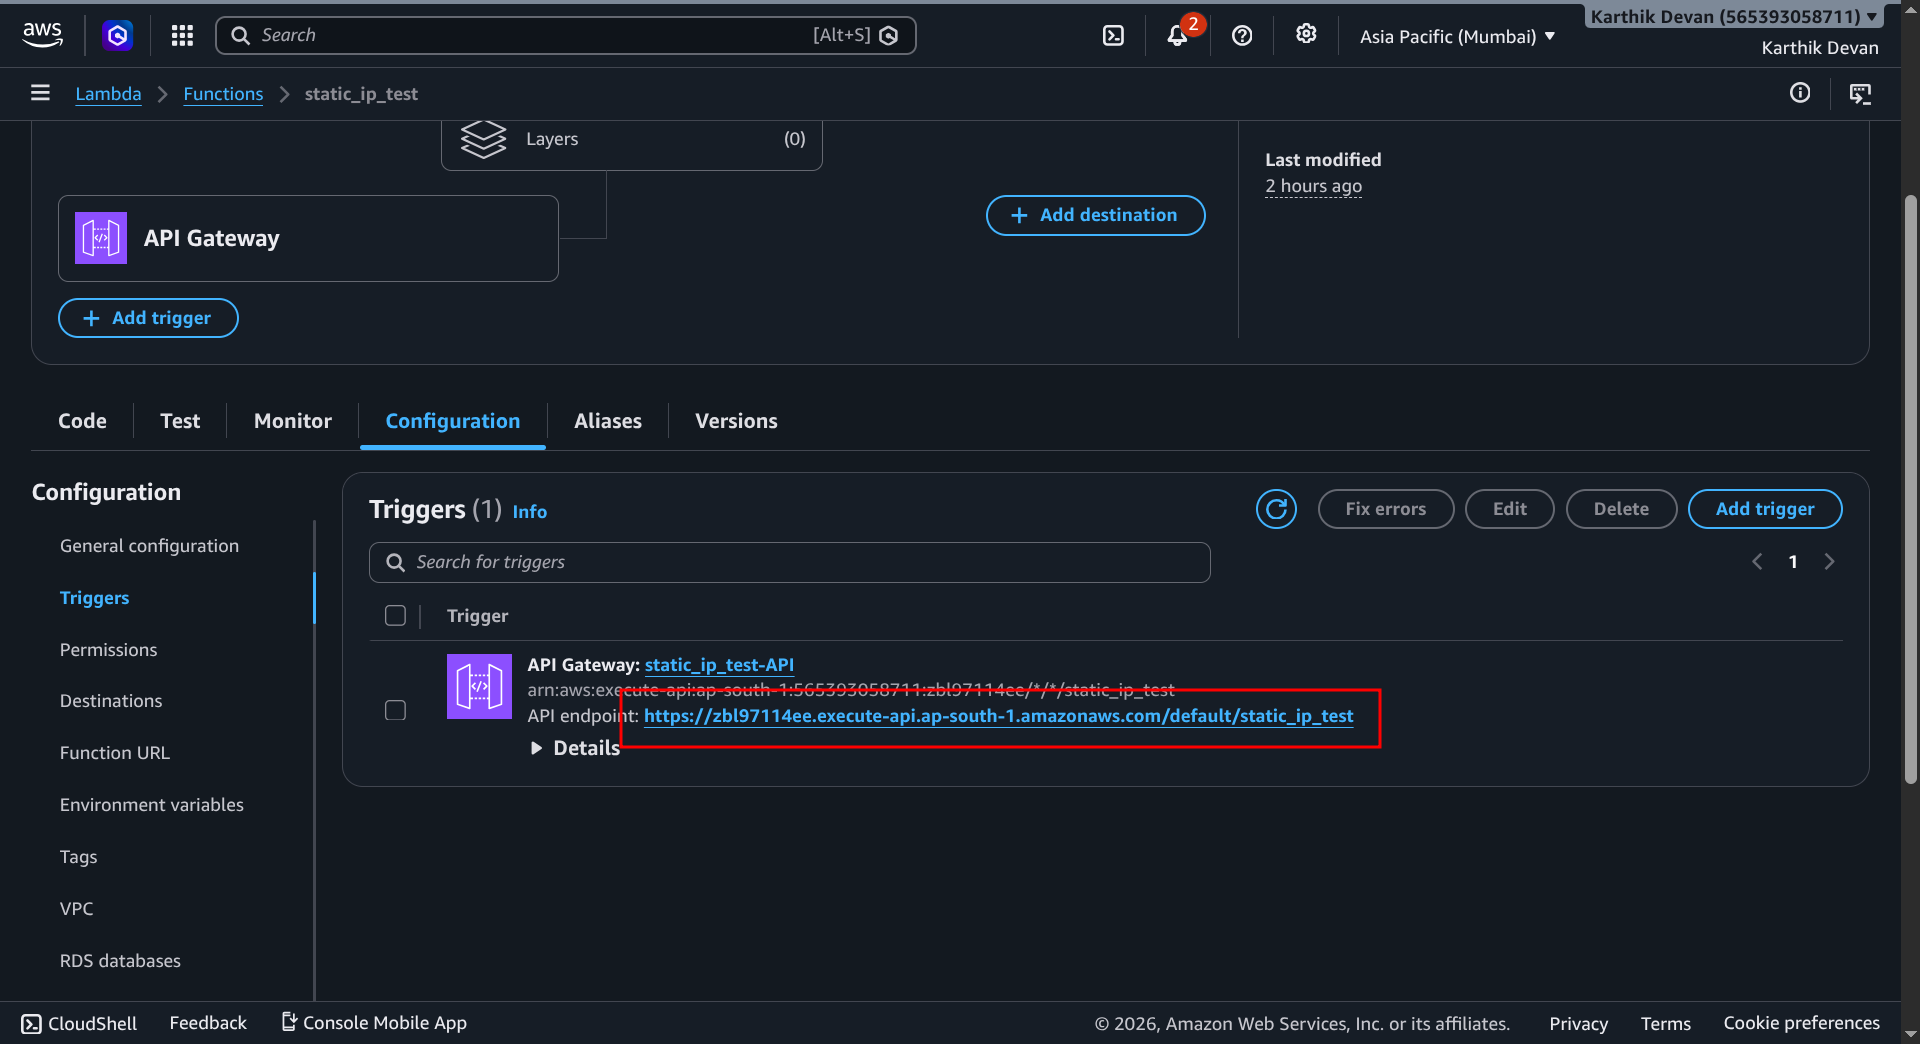This screenshot has height=1044, width=1920.
Task: Open the services grid menu
Action: click(182, 36)
